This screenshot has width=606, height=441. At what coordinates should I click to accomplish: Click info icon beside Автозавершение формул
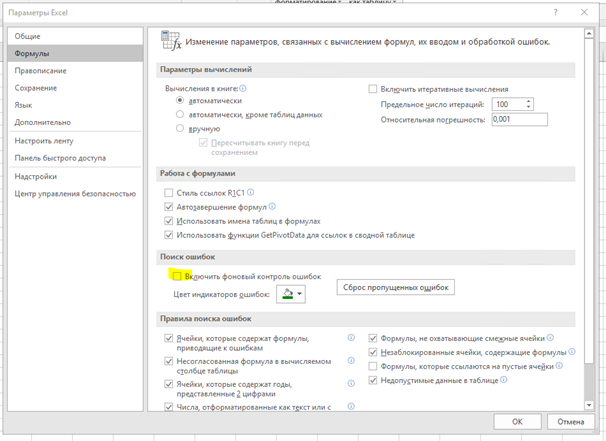pyautogui.click(x=272, y=206)
